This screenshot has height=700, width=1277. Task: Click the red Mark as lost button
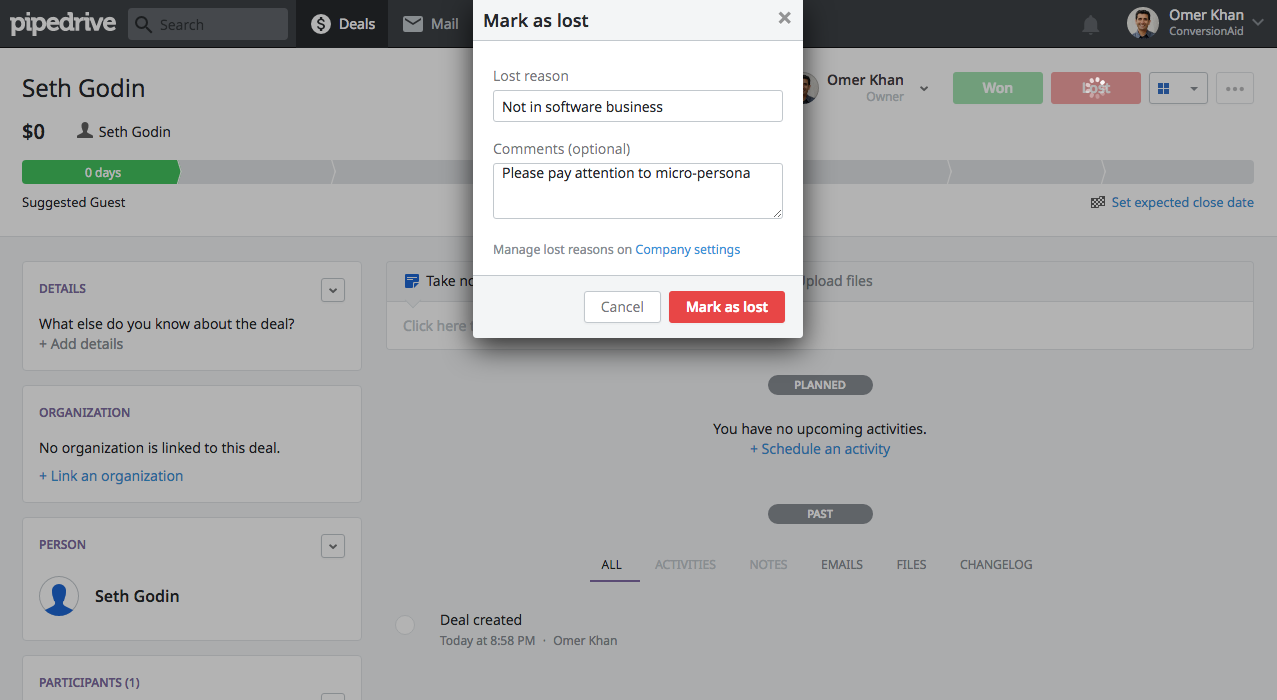click(726, 307)
